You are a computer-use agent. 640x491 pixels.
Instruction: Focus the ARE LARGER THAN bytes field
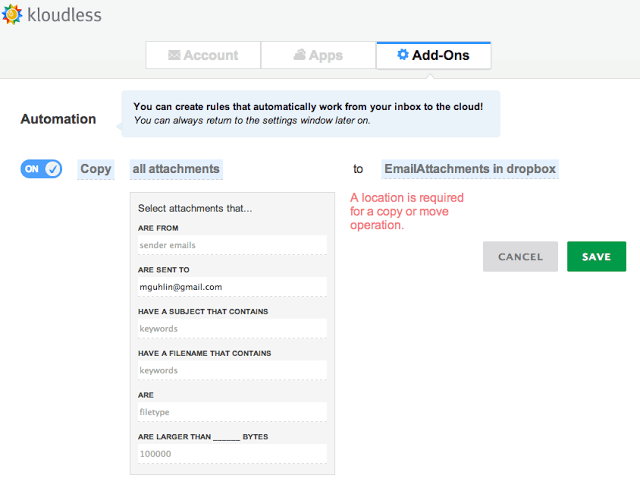[x=232, y=454]
